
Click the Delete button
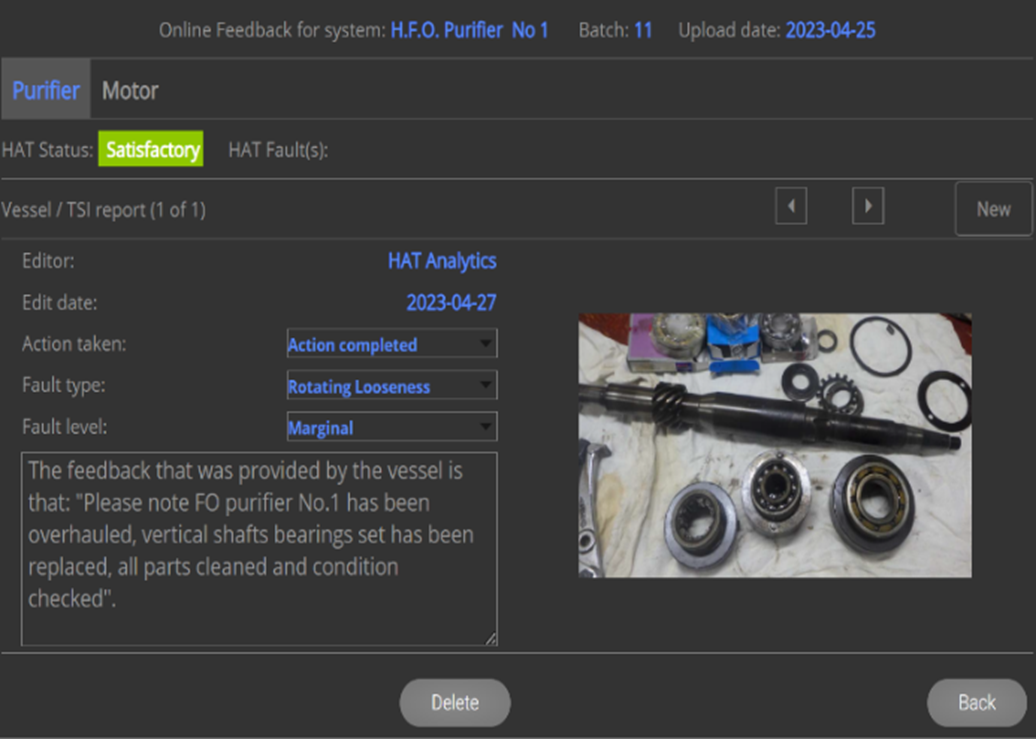point(455,702)
